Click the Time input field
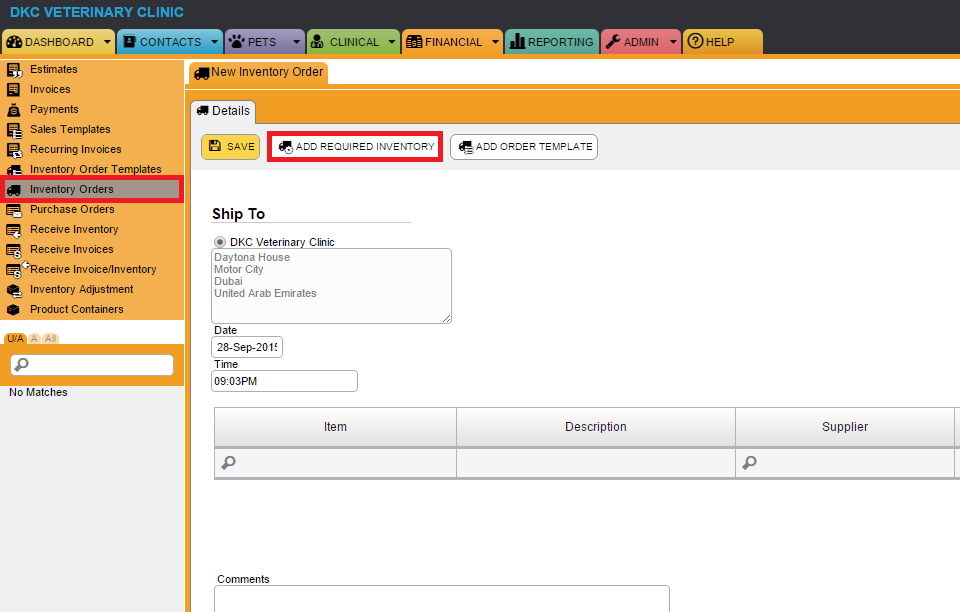The width and height of the screenshot is (960, 612). (x=284, y=381)
